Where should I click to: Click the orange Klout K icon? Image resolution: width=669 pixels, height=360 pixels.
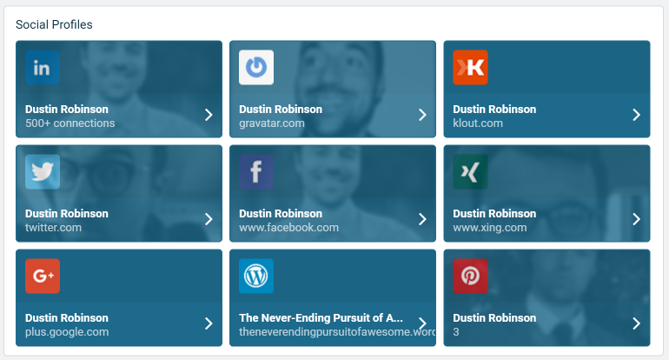click(x=470, y=67)
